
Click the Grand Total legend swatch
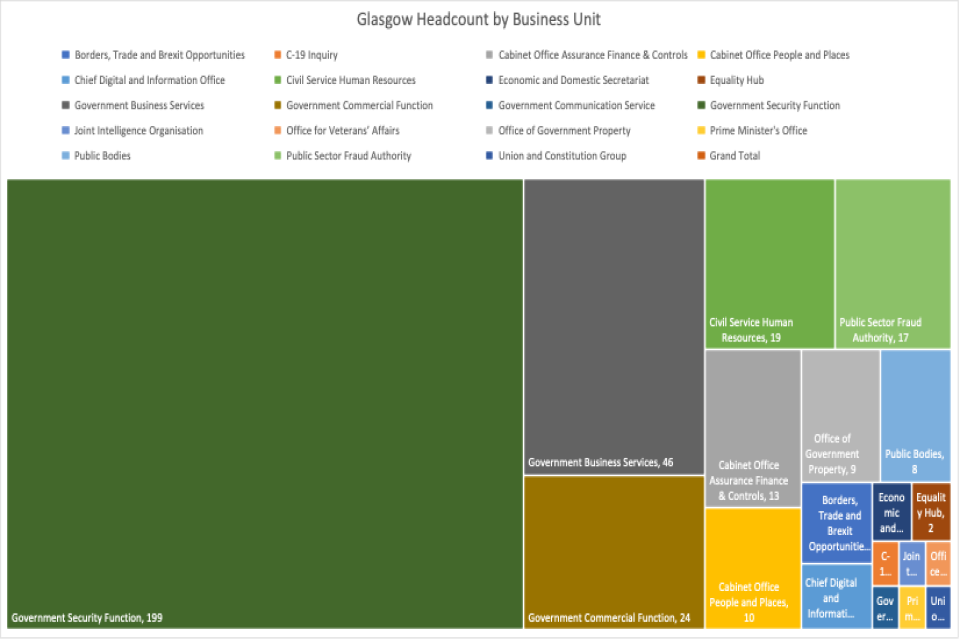pos(702,156)
